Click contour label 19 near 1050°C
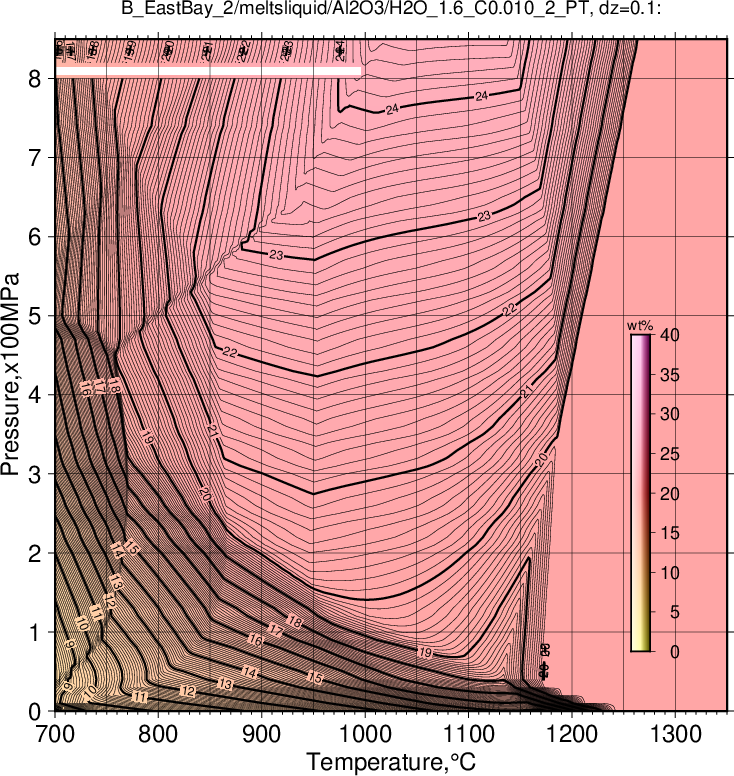 click(425, 652)
